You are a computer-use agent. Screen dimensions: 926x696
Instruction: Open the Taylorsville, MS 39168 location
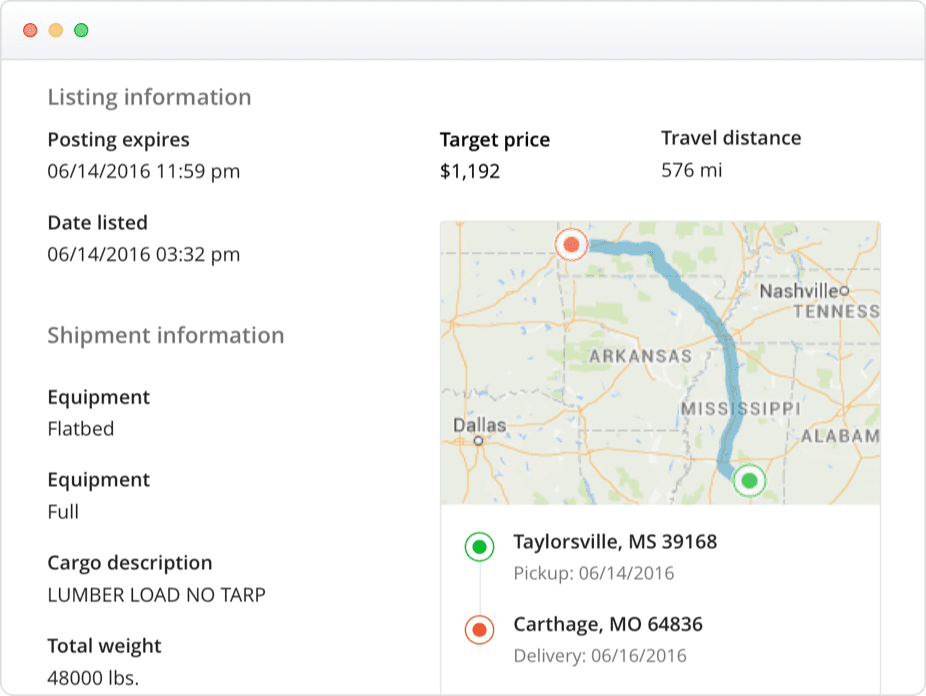(615, 541)
